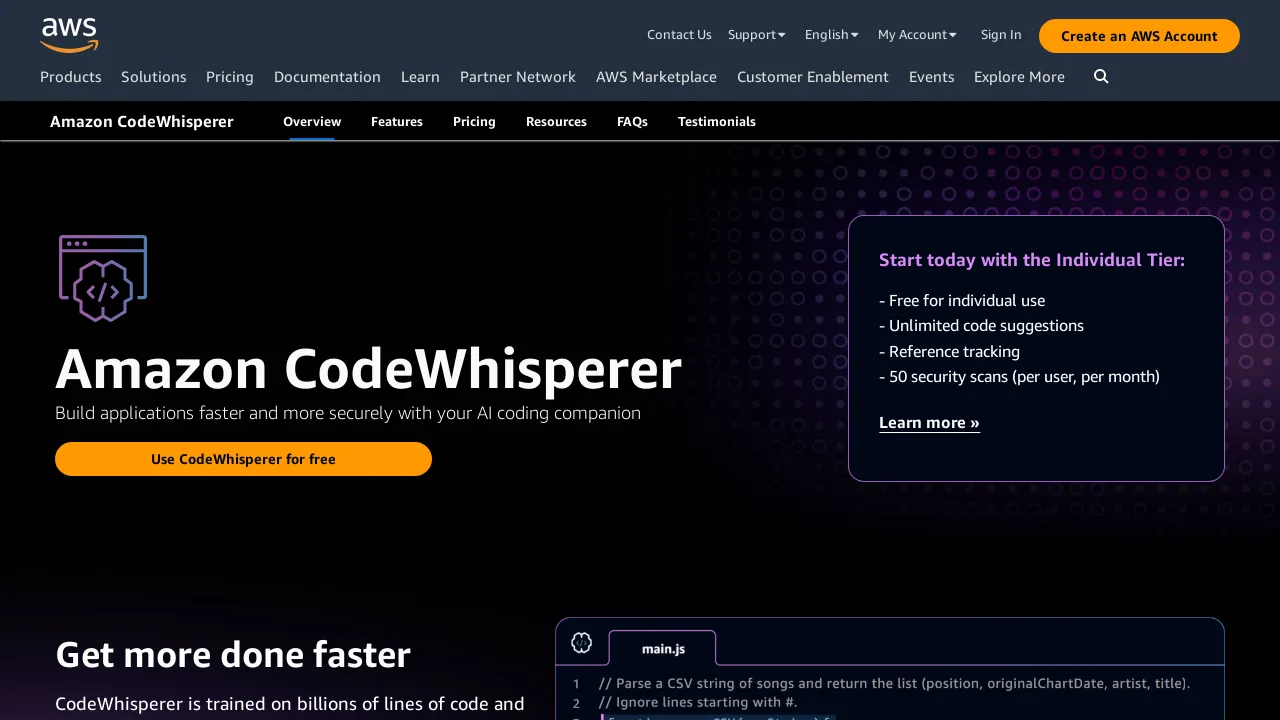Click the brain icon beside main.js tab
This screenshot has height=720, width=1280.
[582, 643]
